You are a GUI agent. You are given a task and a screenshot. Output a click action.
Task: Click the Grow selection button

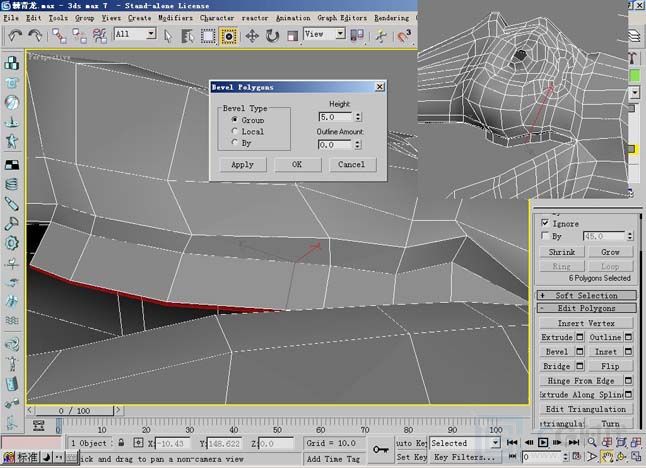(610, 252)
